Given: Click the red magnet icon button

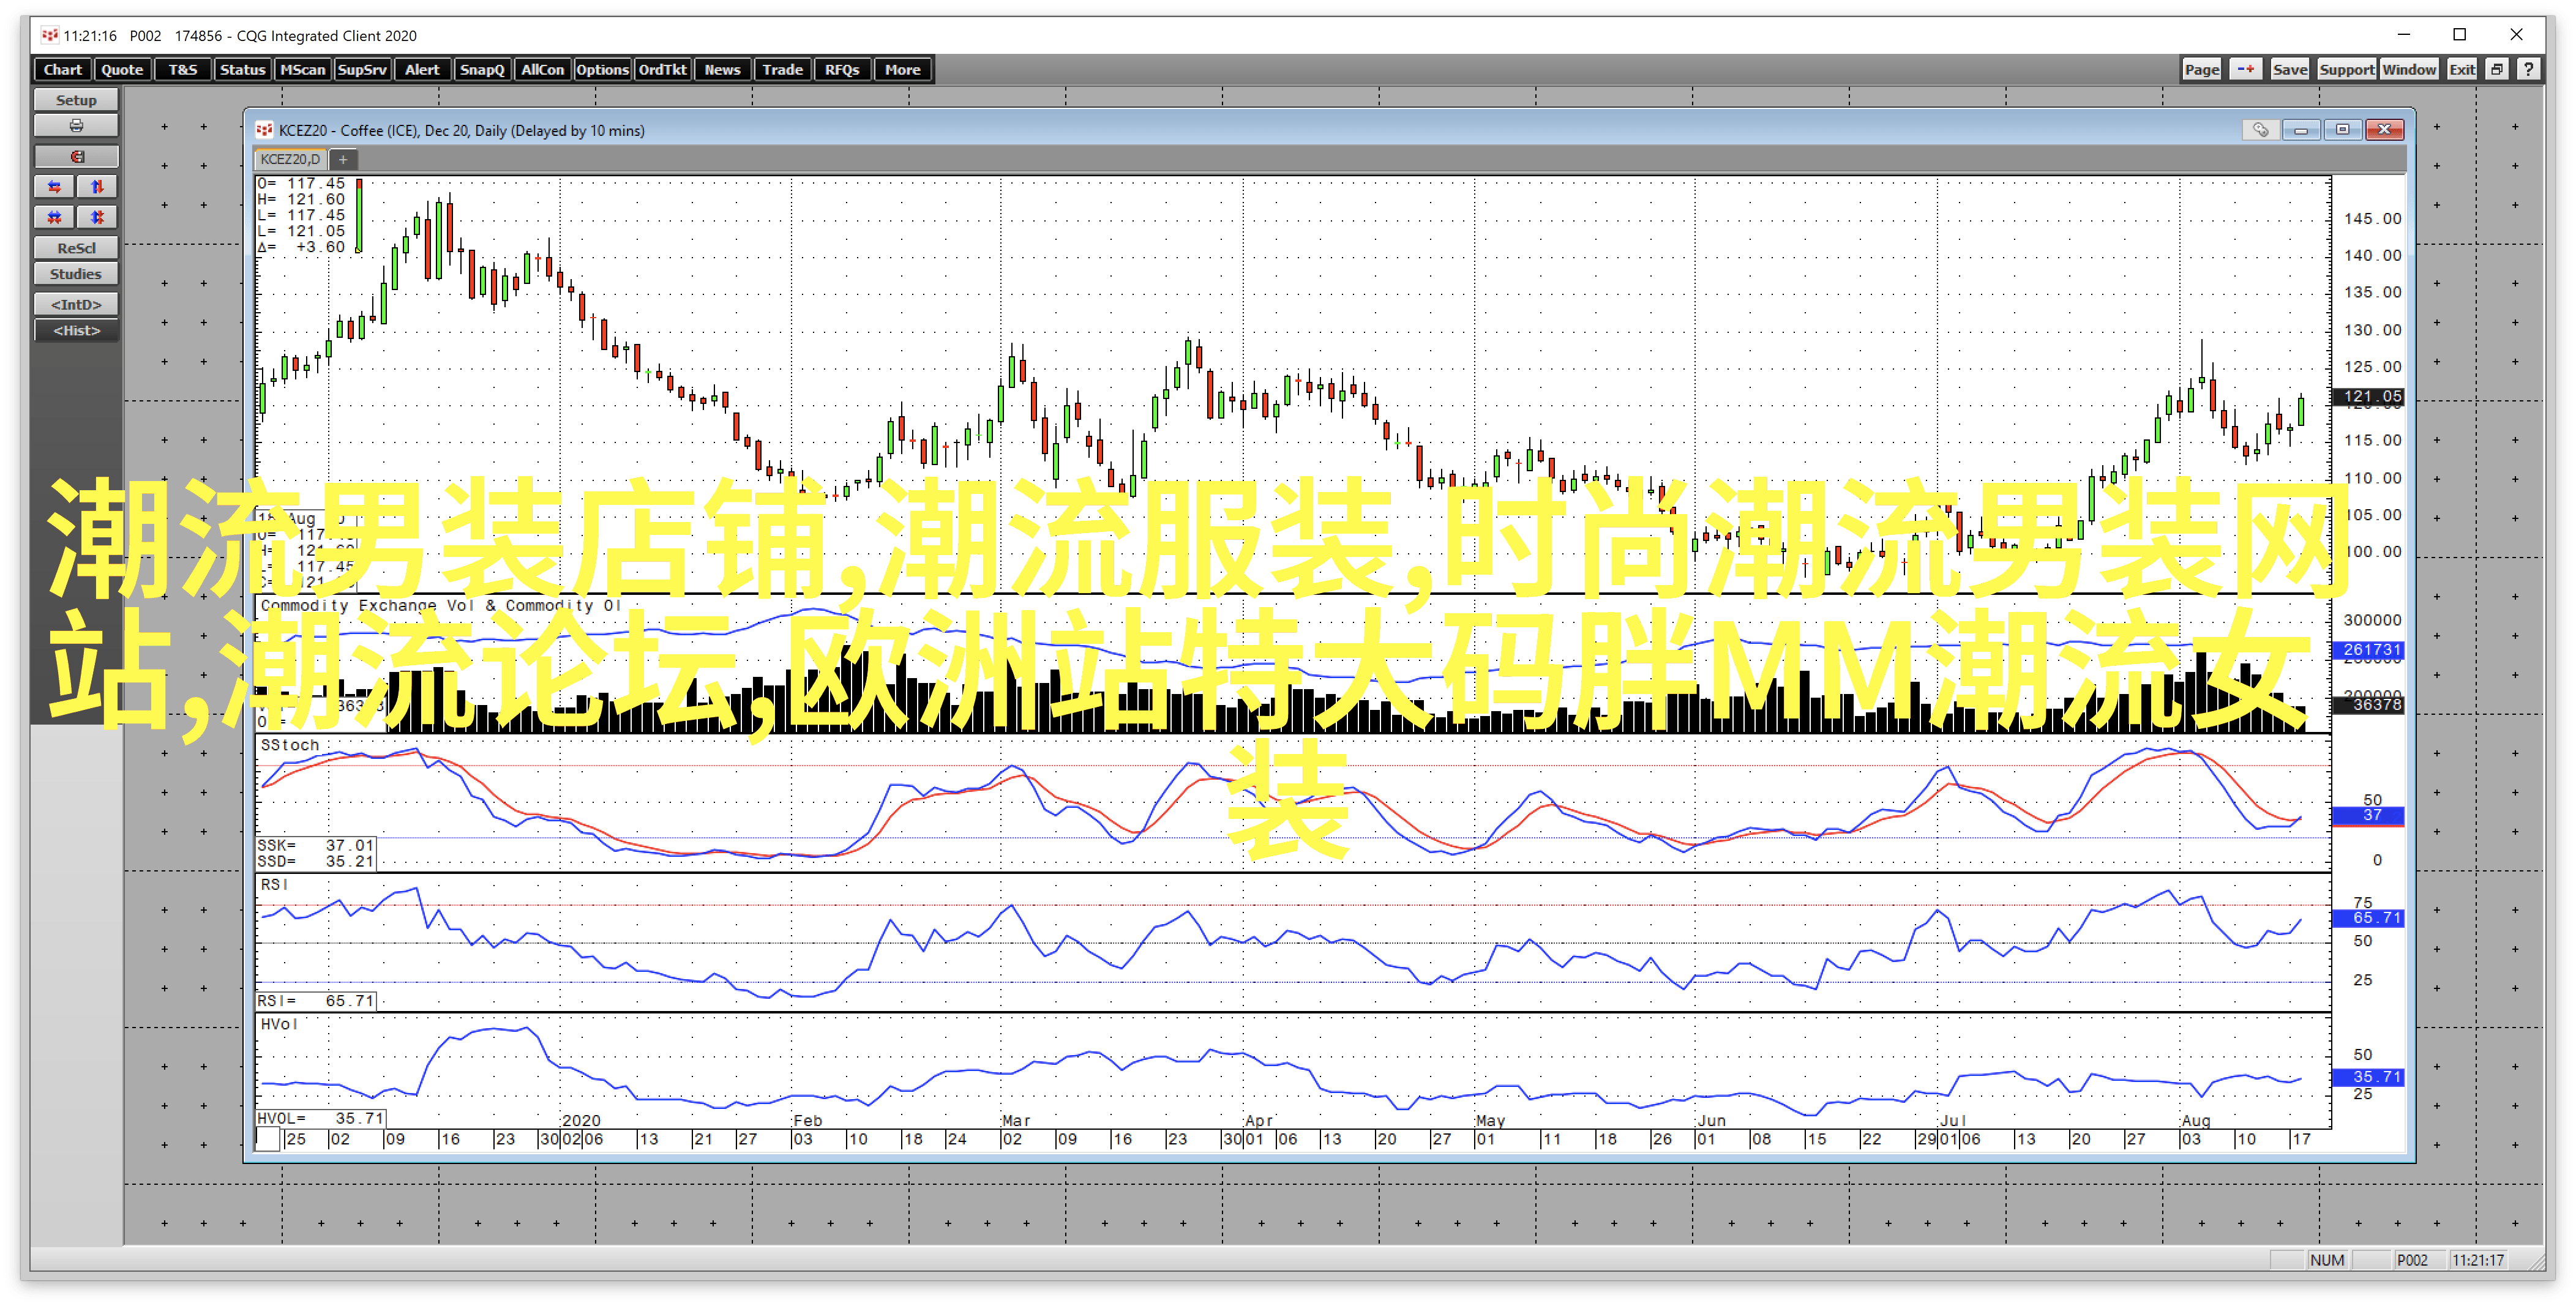Looking at the screenshot, I should coord(76,157).
